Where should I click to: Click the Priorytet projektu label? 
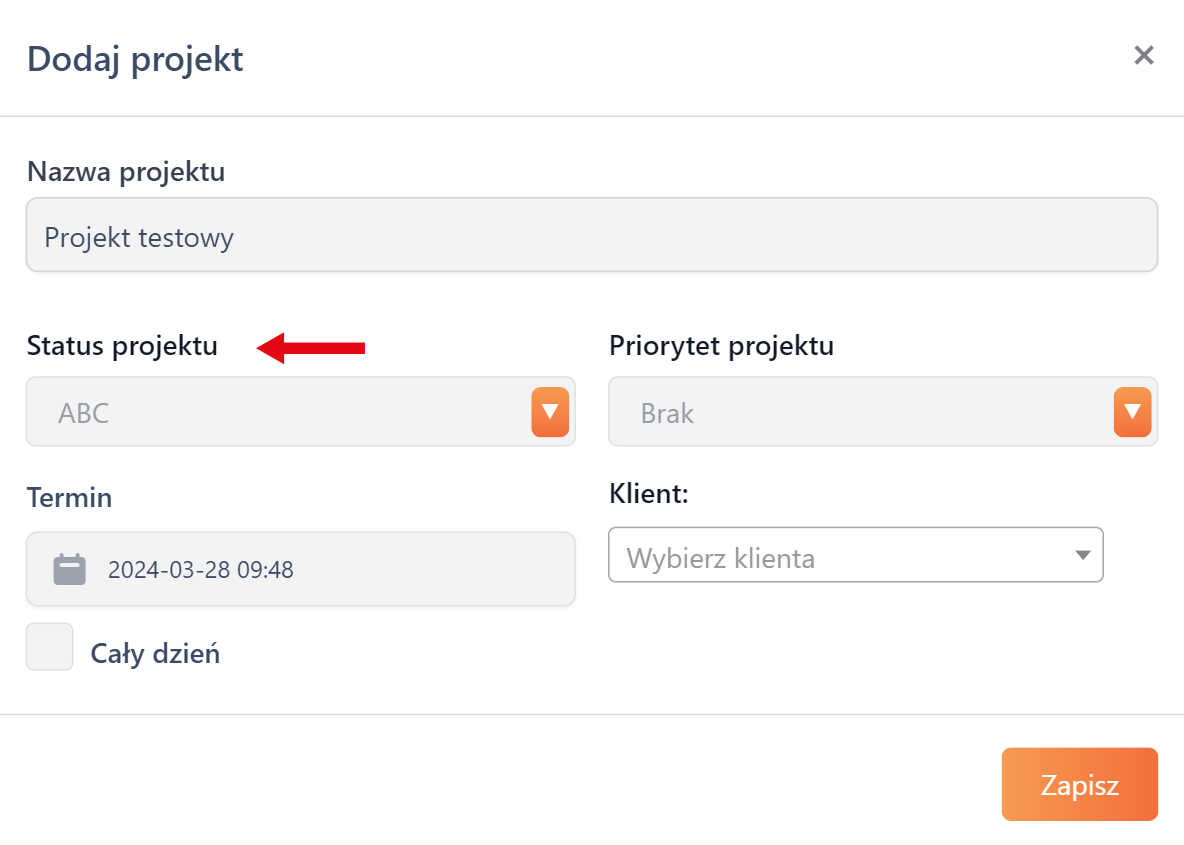(x=721, y=346)
